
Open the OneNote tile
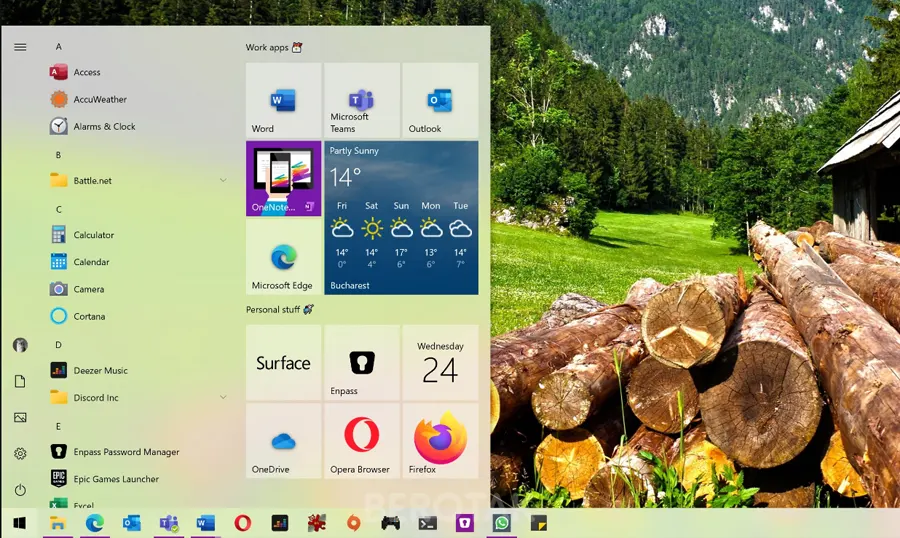284,179
